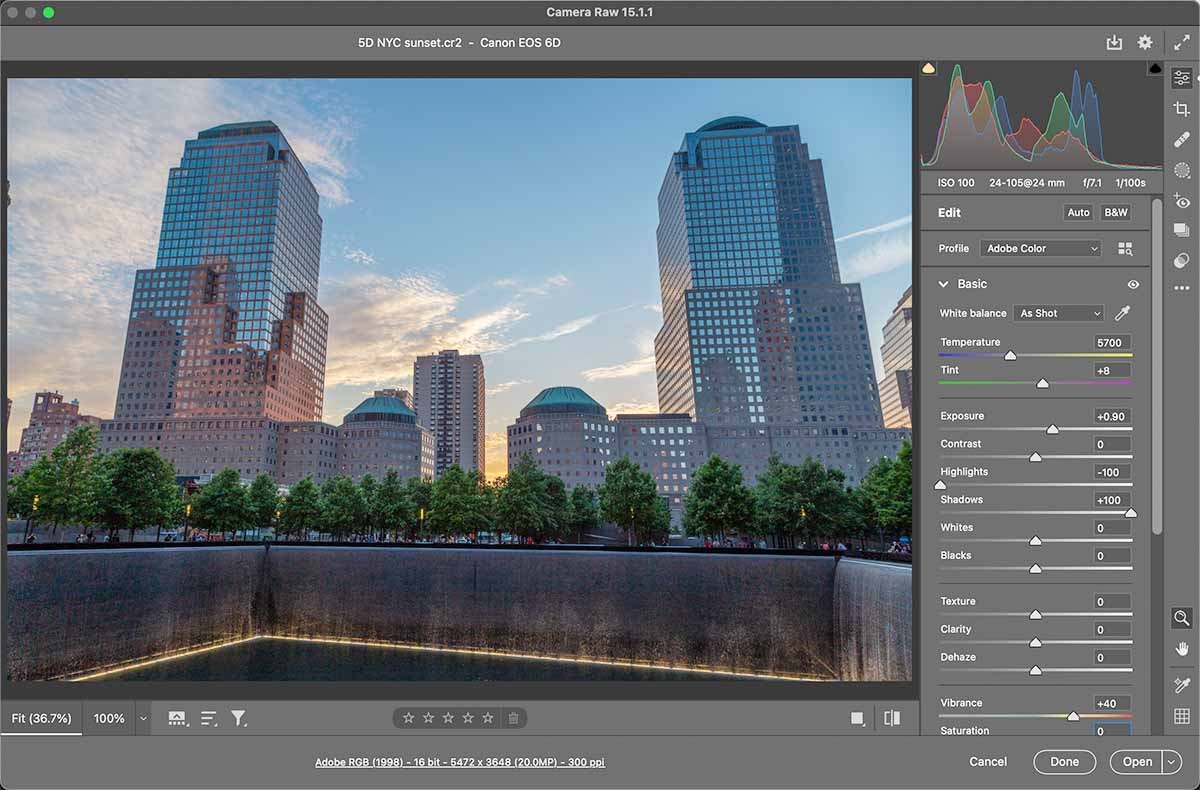Image resolution: width=1200 pixels, height=790 pixels.
Task: Open the Profile dropdown
Action: (x=1040, y=248)
